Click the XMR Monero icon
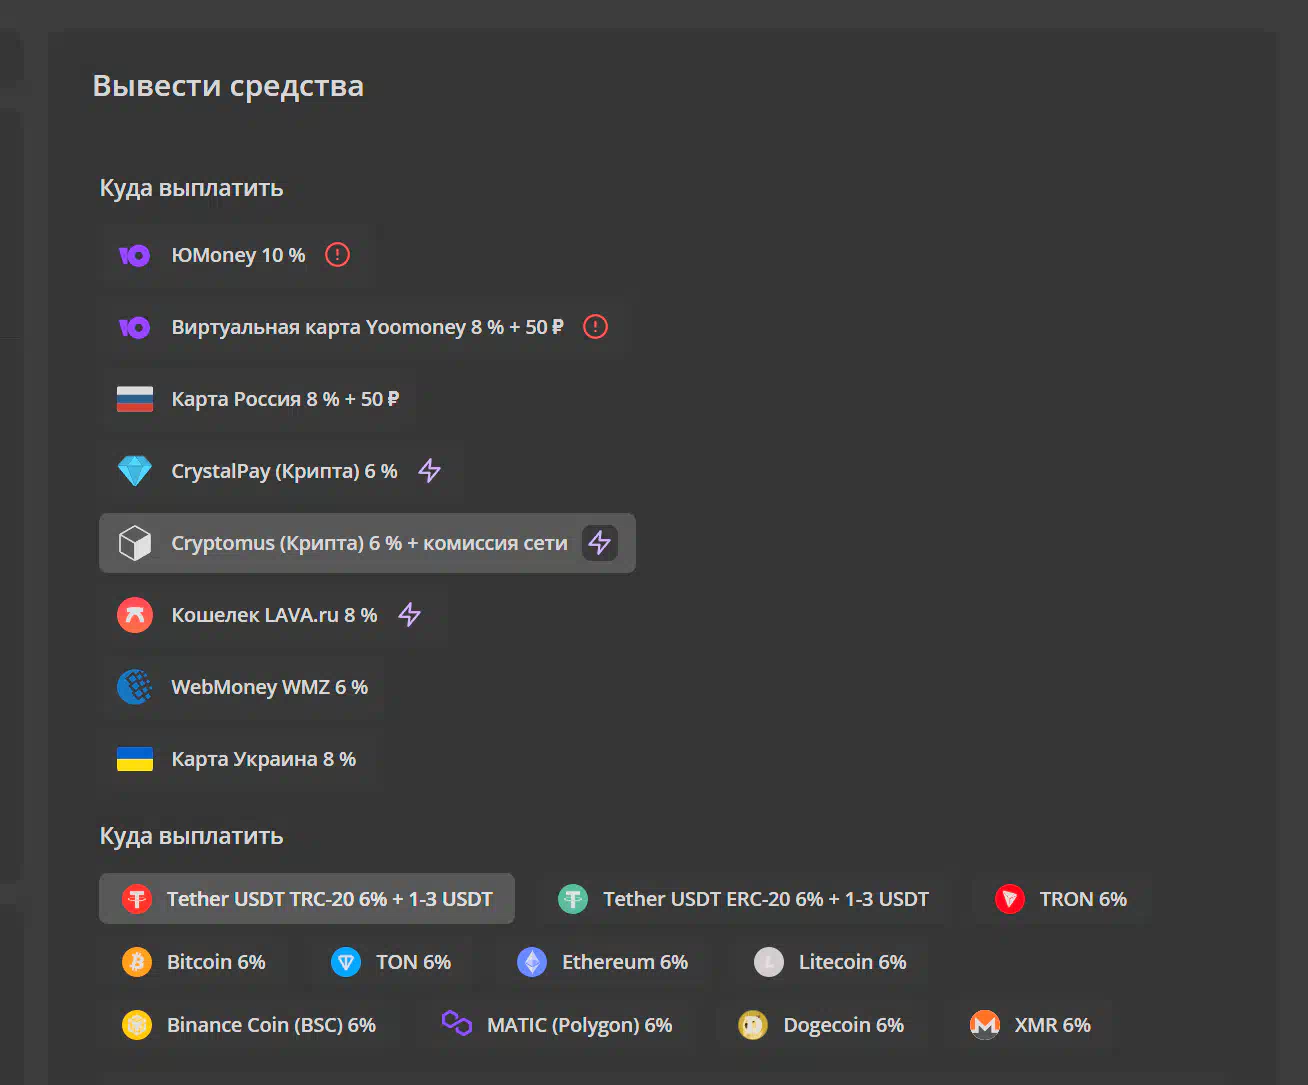The height and width of the screenshot is (1085, 1308). [x=985, y=1025]
